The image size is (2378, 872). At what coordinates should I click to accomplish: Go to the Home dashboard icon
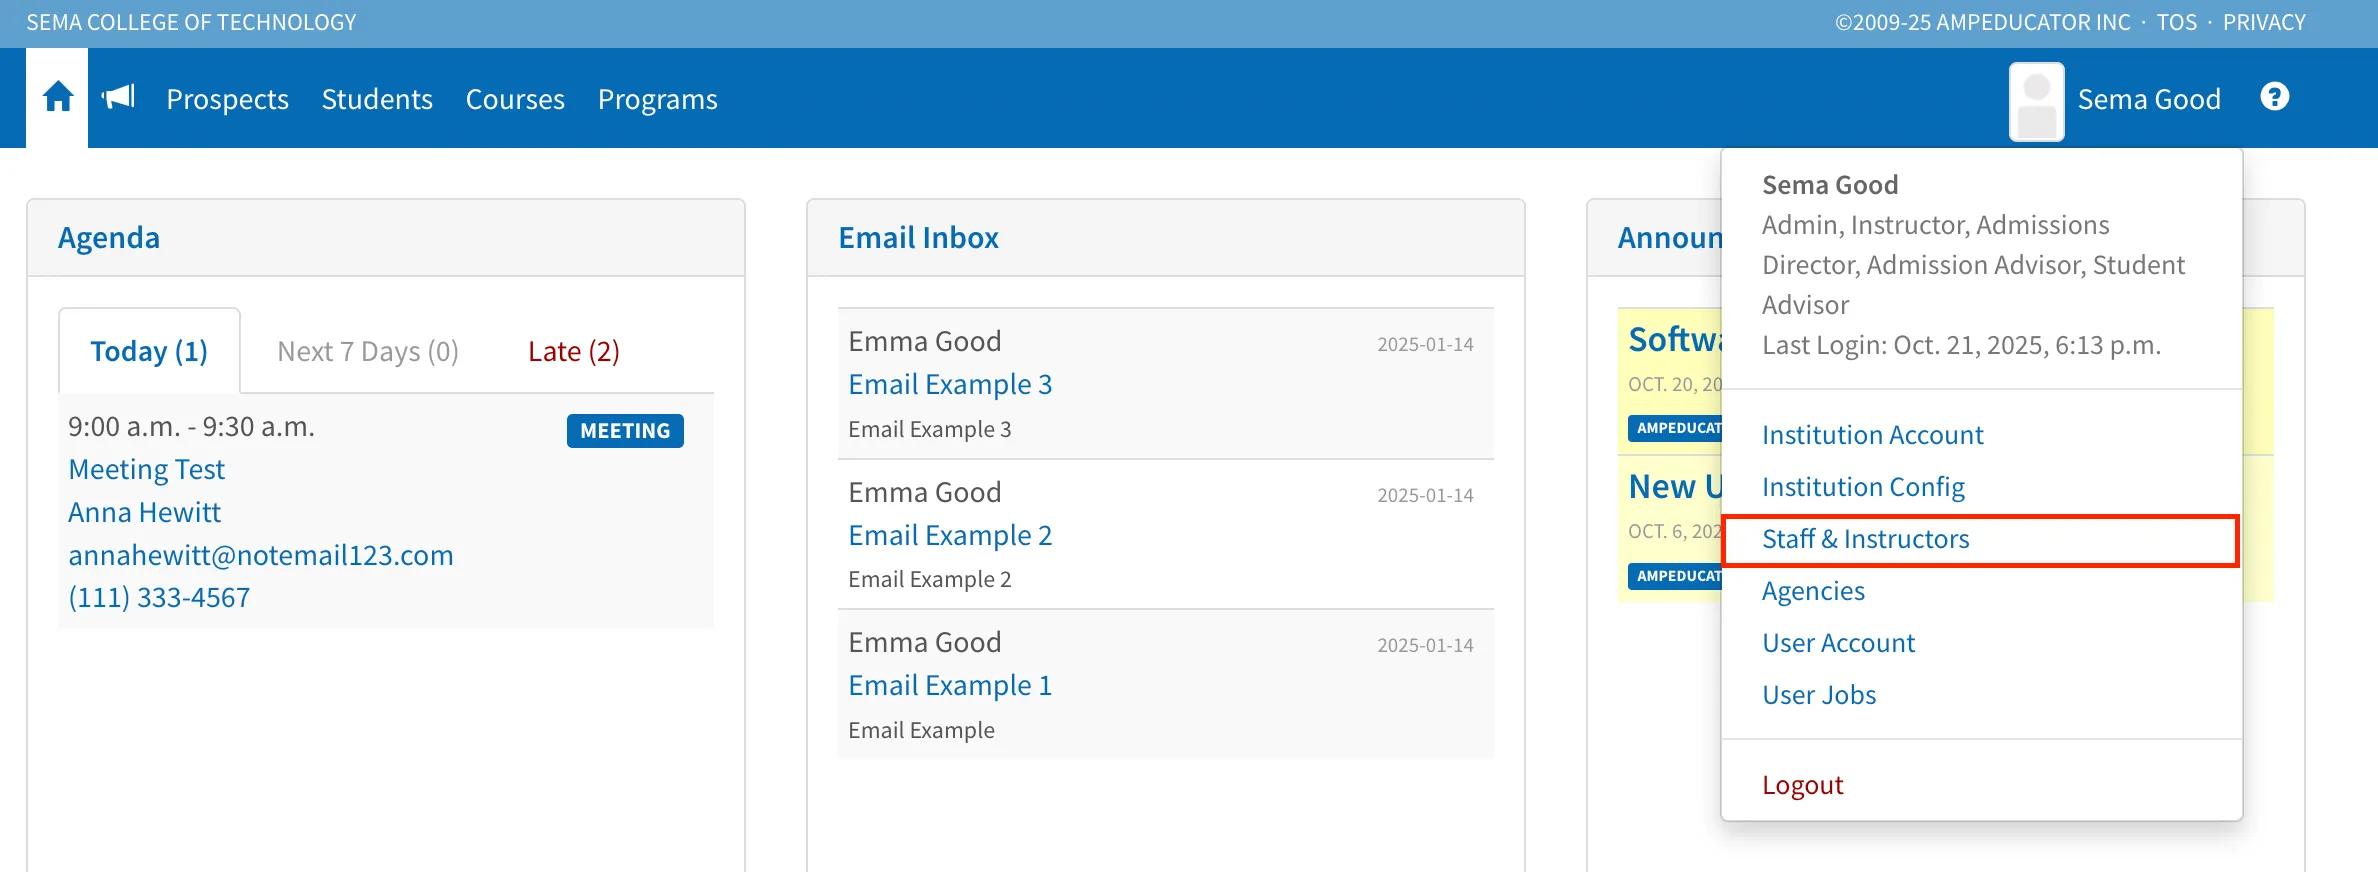click(58, 97)
